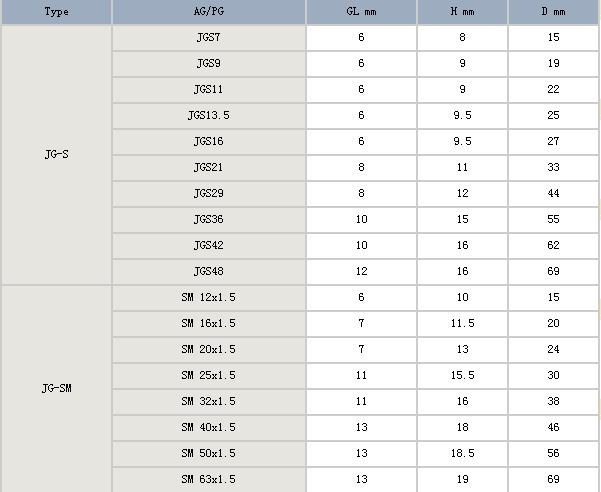Click the D value 62 for JGS42
The width and height of the screenshot is (601, 492).
(553, 245)
